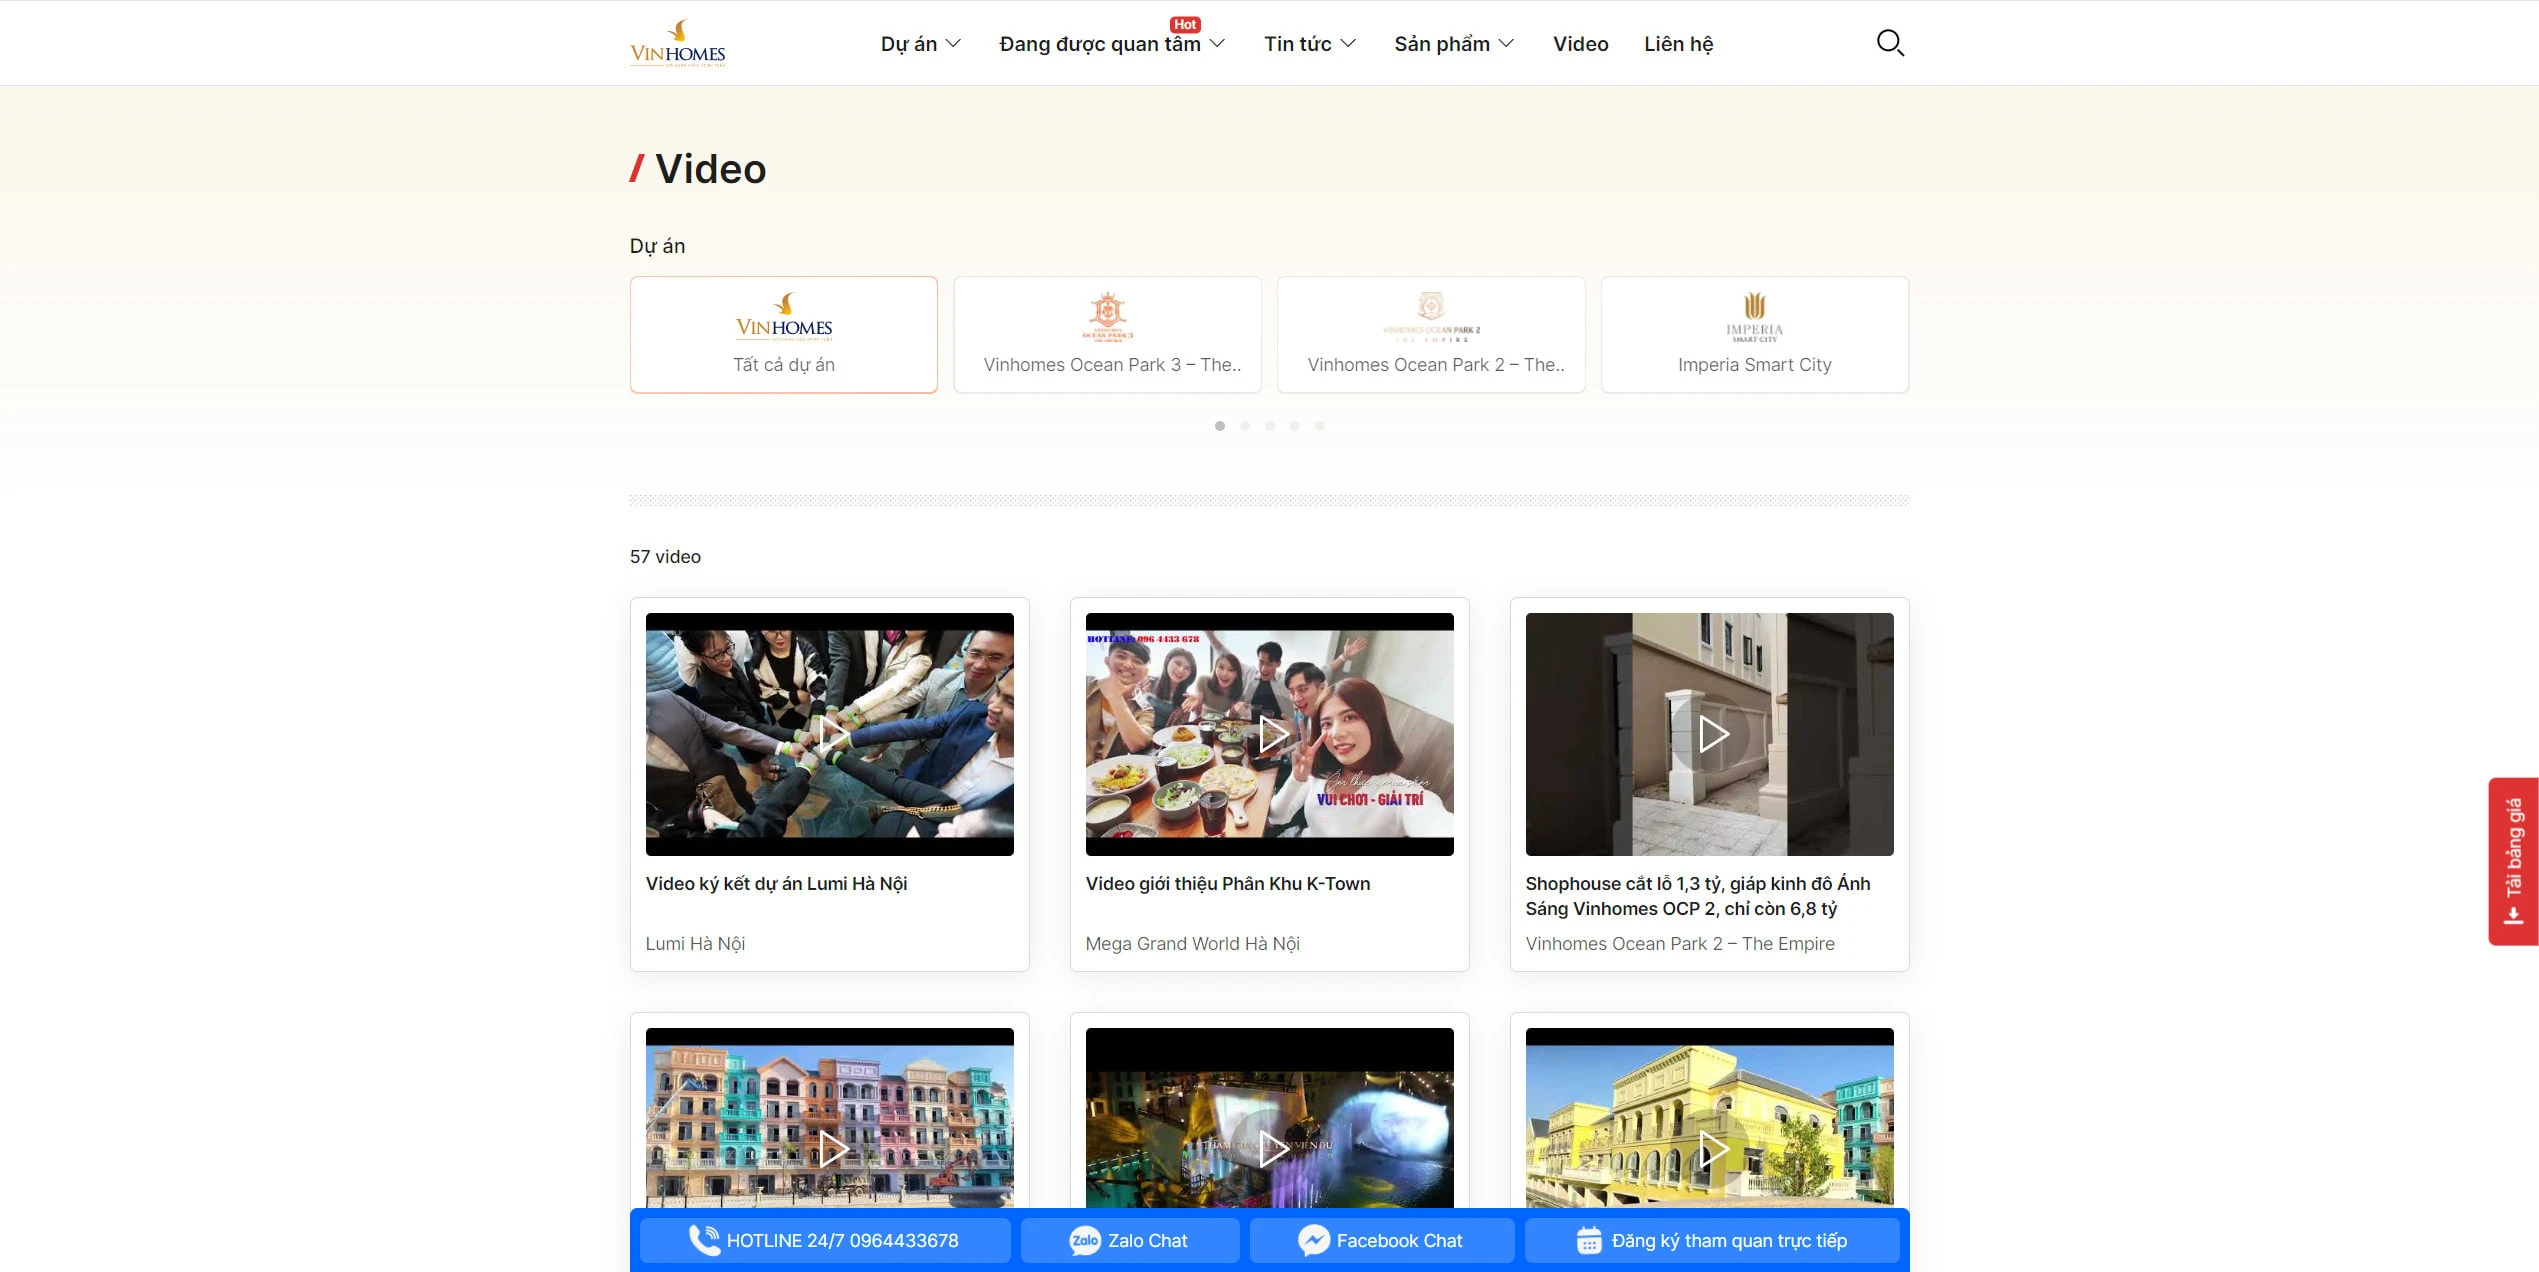2539x1272 pixels.
Task: Click the second carousel pagination dot
Action: pos(1245,425)
